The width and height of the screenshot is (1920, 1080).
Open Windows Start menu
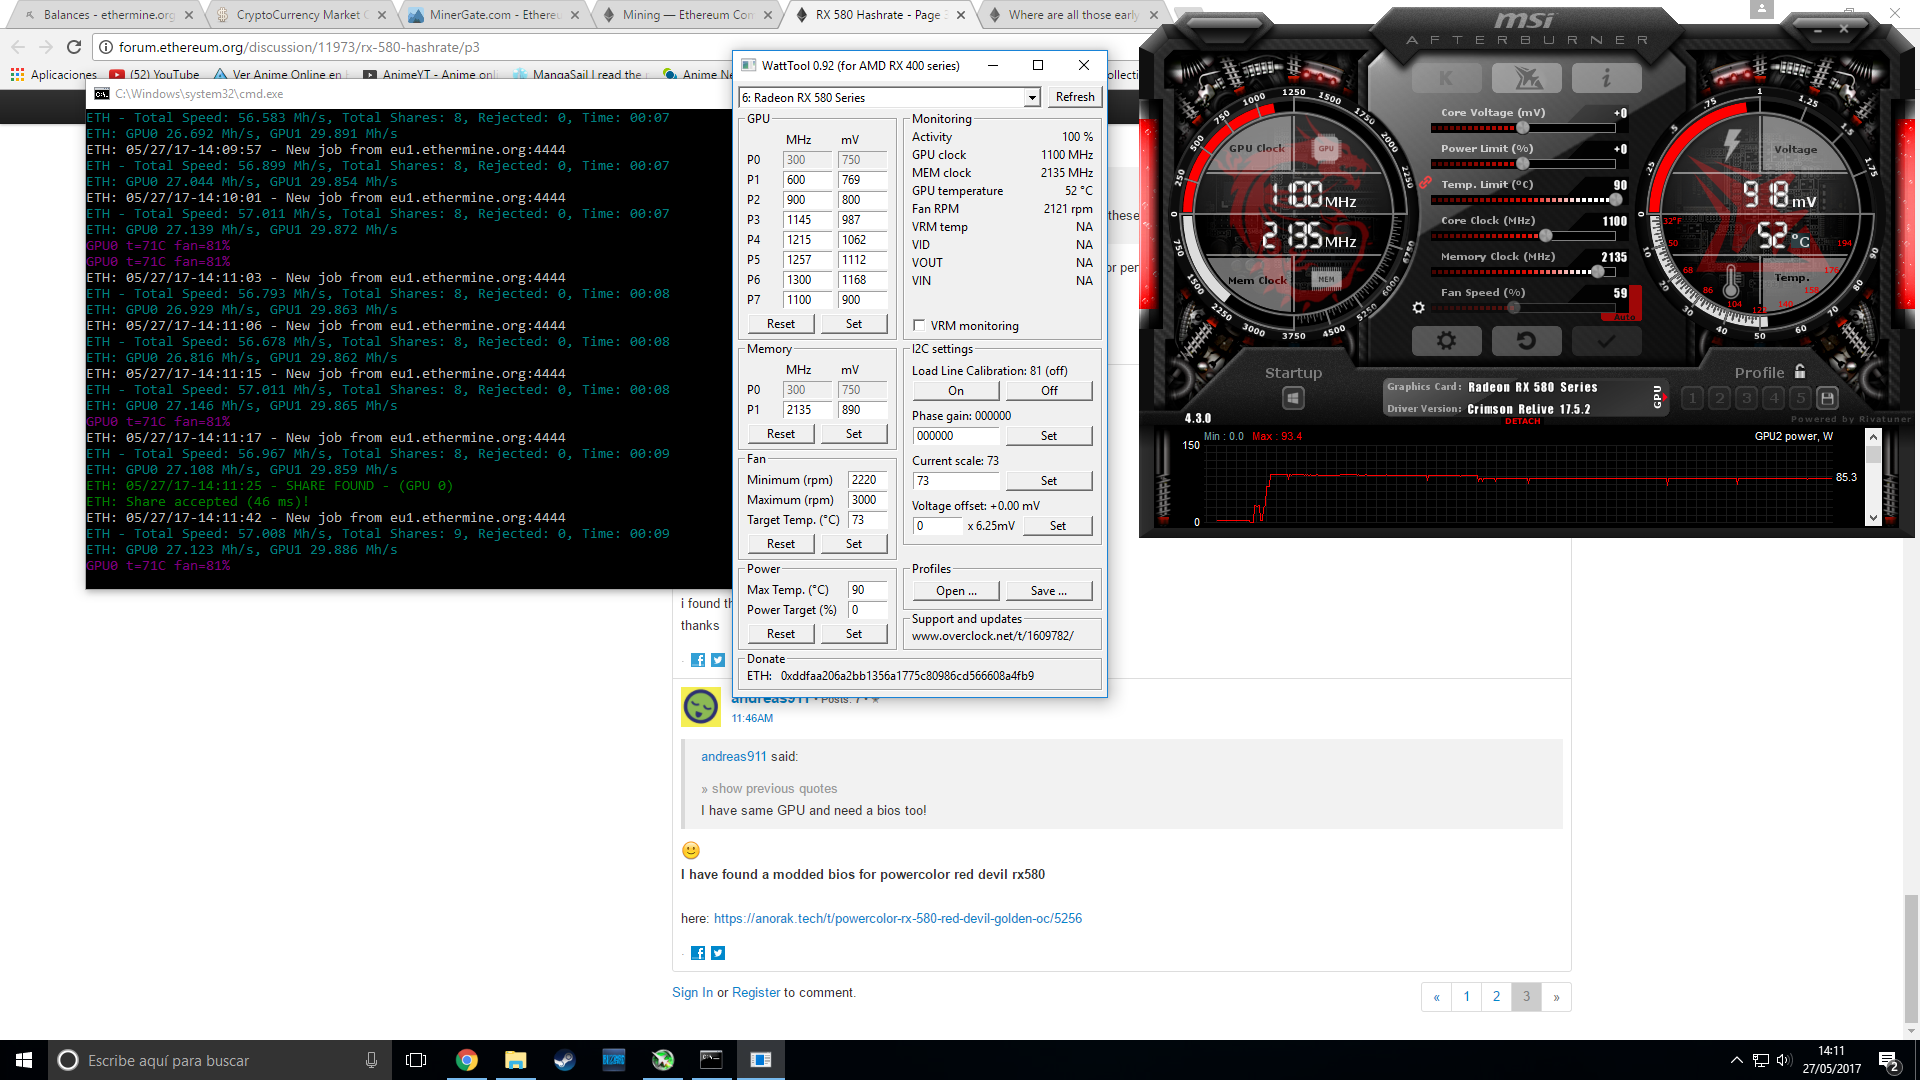[x=24, y=1060]
